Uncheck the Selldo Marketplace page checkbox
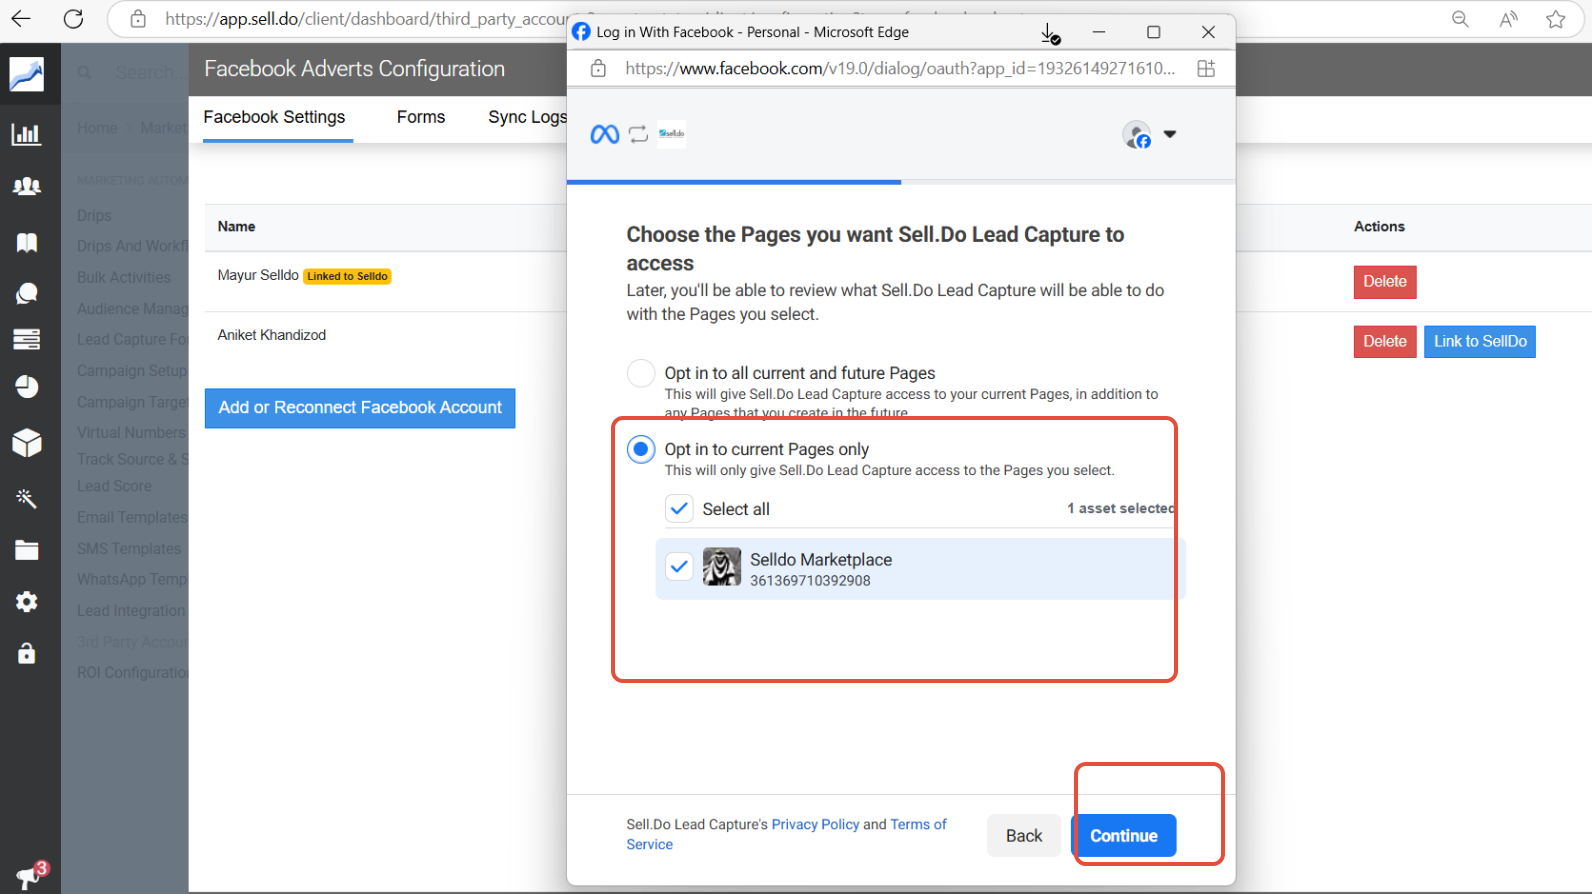 679,567
